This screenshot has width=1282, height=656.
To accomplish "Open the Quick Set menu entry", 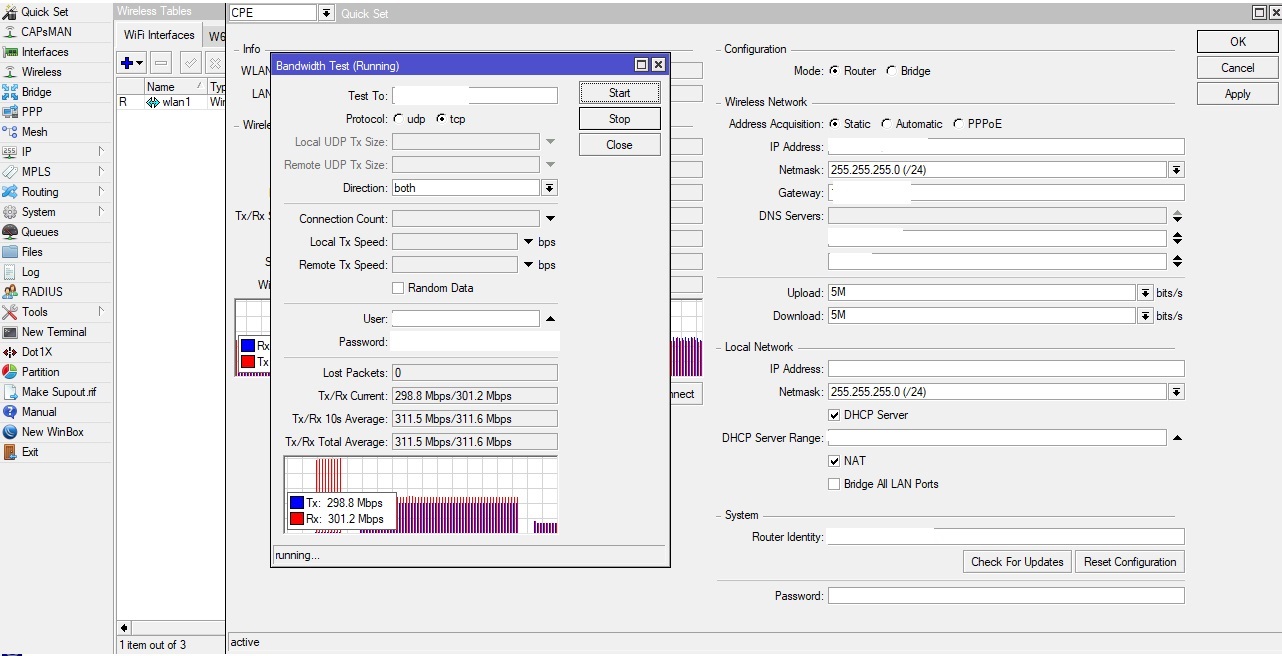I will pos(44,11).
